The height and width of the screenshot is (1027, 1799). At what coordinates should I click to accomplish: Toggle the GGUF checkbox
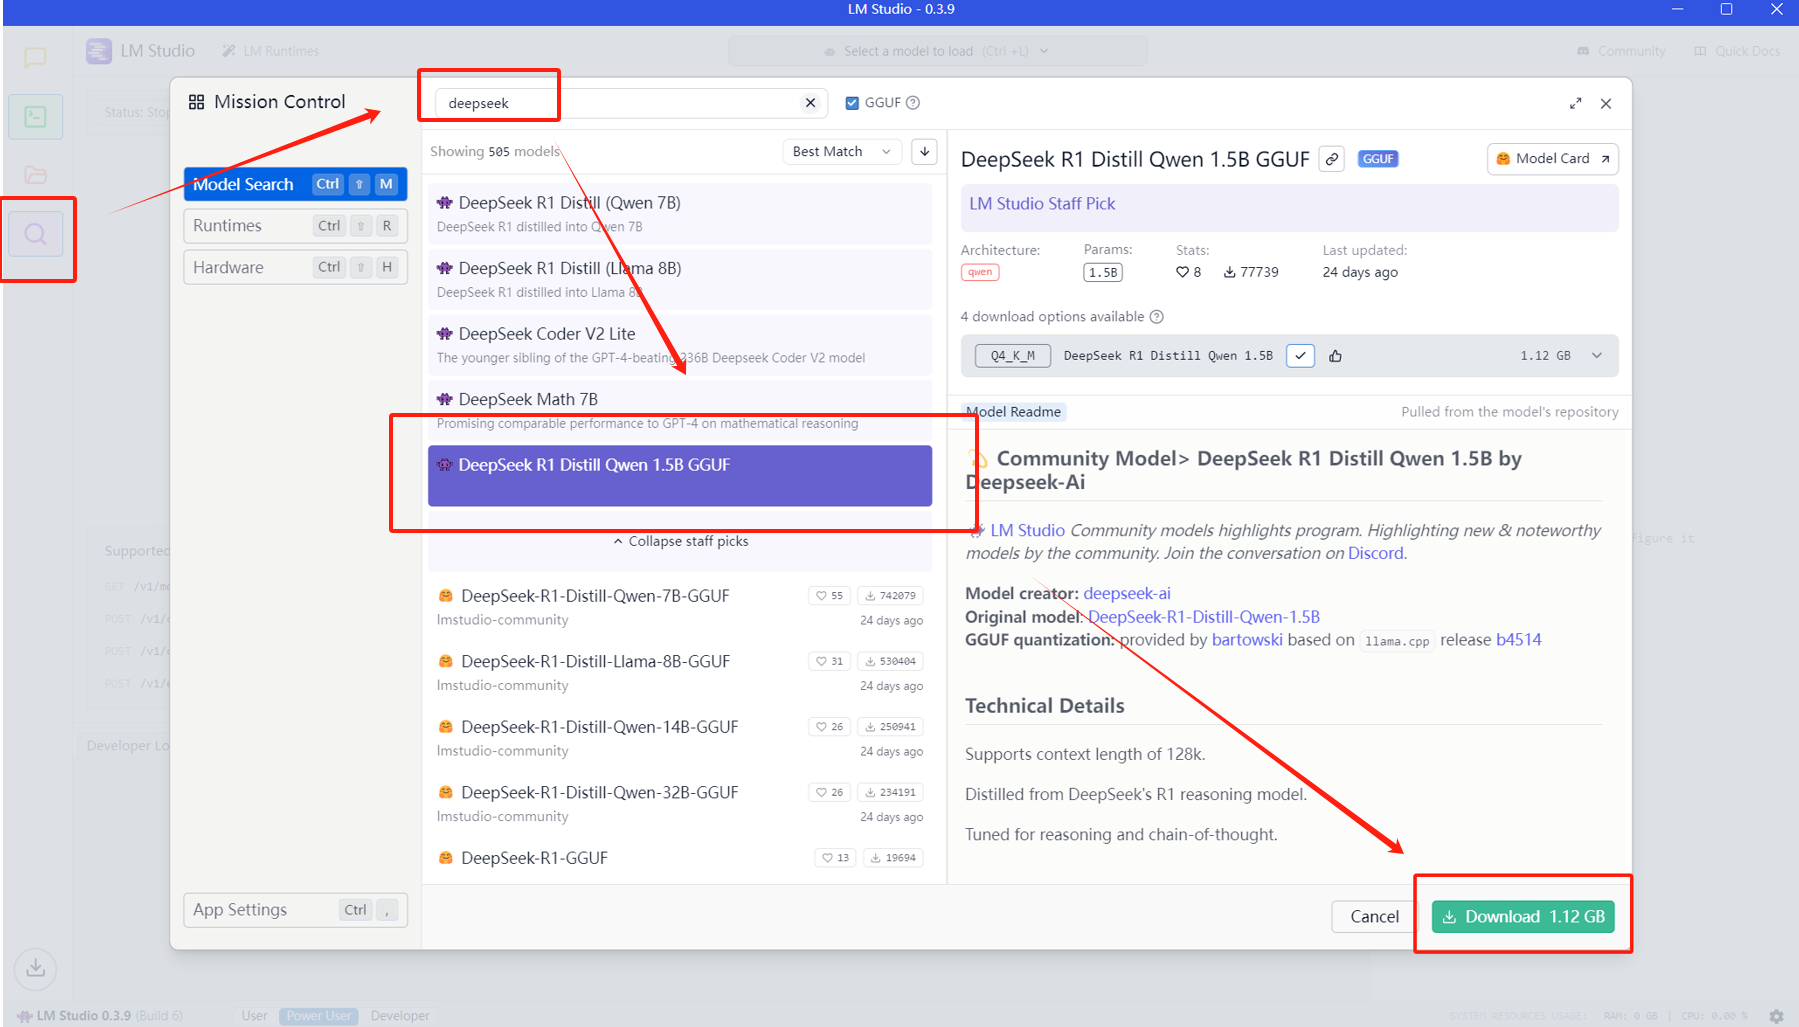click(x=852, y=103)
